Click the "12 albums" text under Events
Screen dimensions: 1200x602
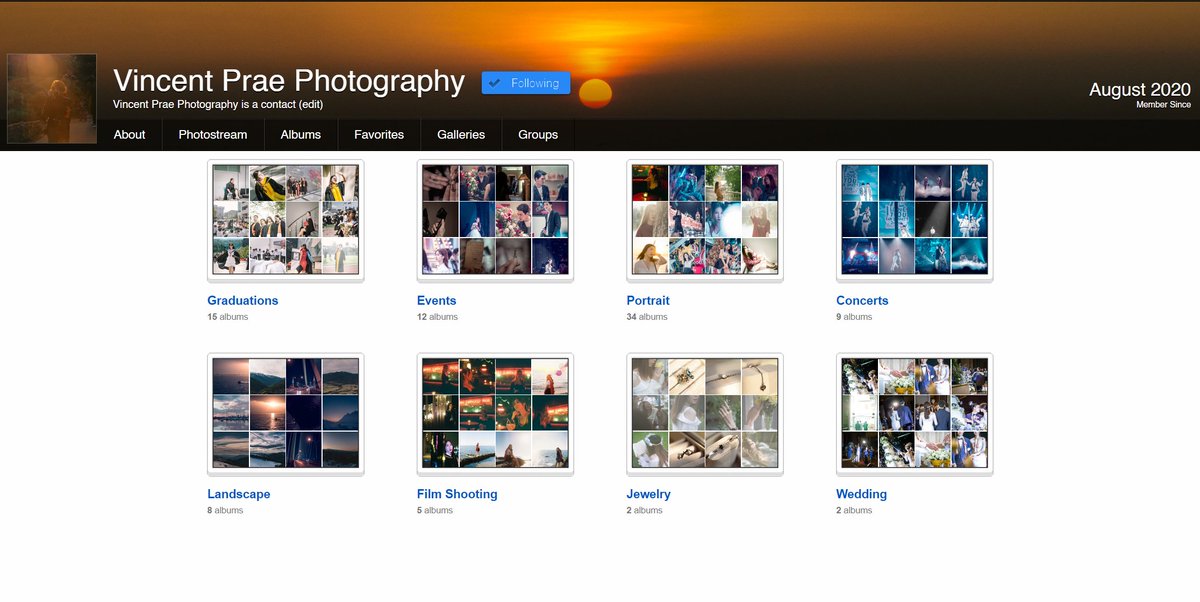click(438, 317)
